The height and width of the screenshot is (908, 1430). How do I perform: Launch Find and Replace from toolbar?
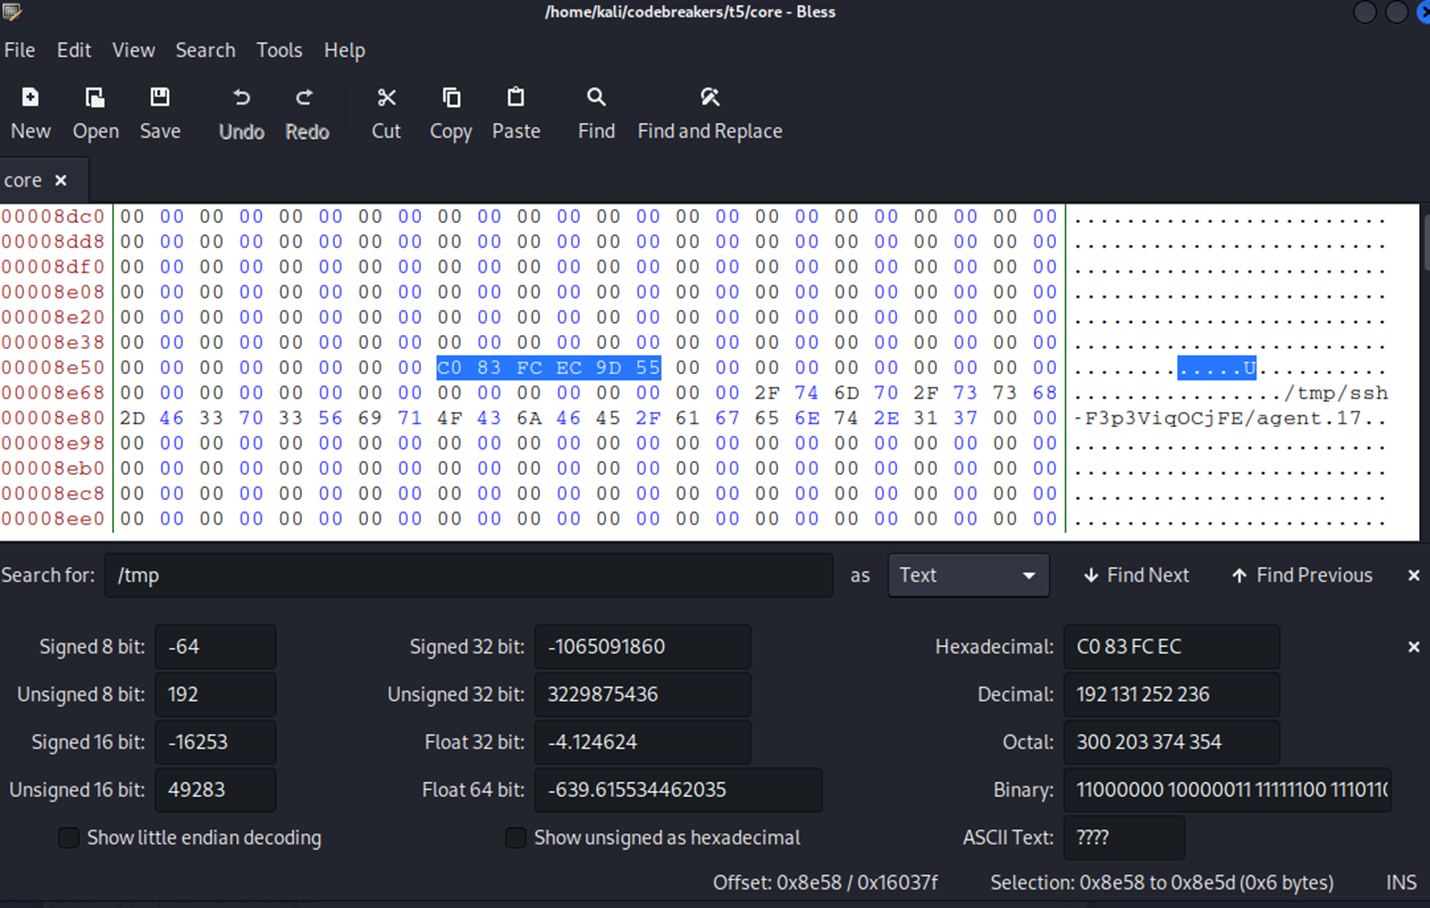710,98
